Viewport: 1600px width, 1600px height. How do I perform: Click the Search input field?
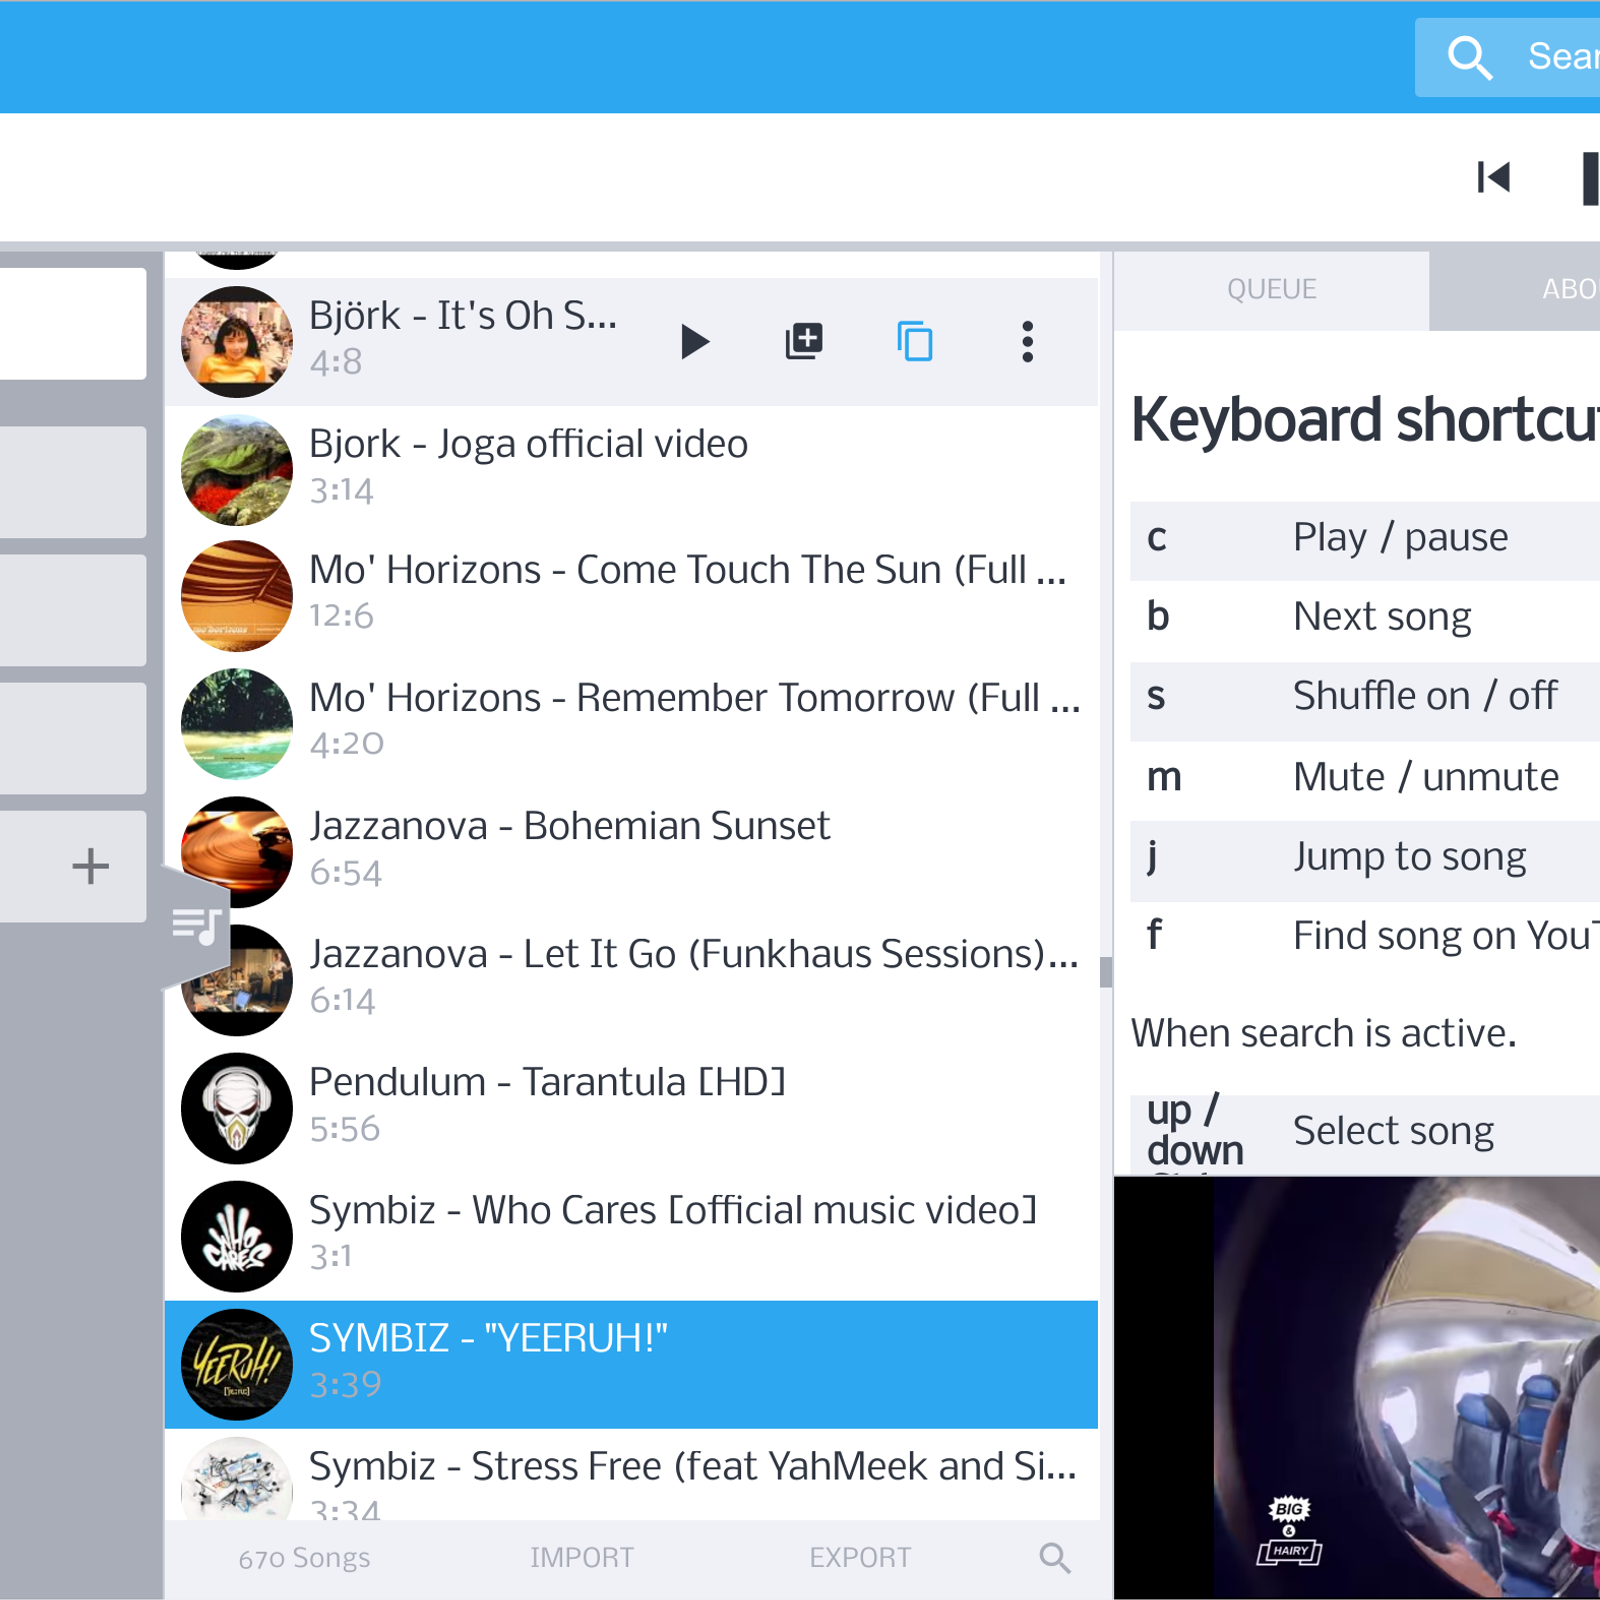(1507, 57)
